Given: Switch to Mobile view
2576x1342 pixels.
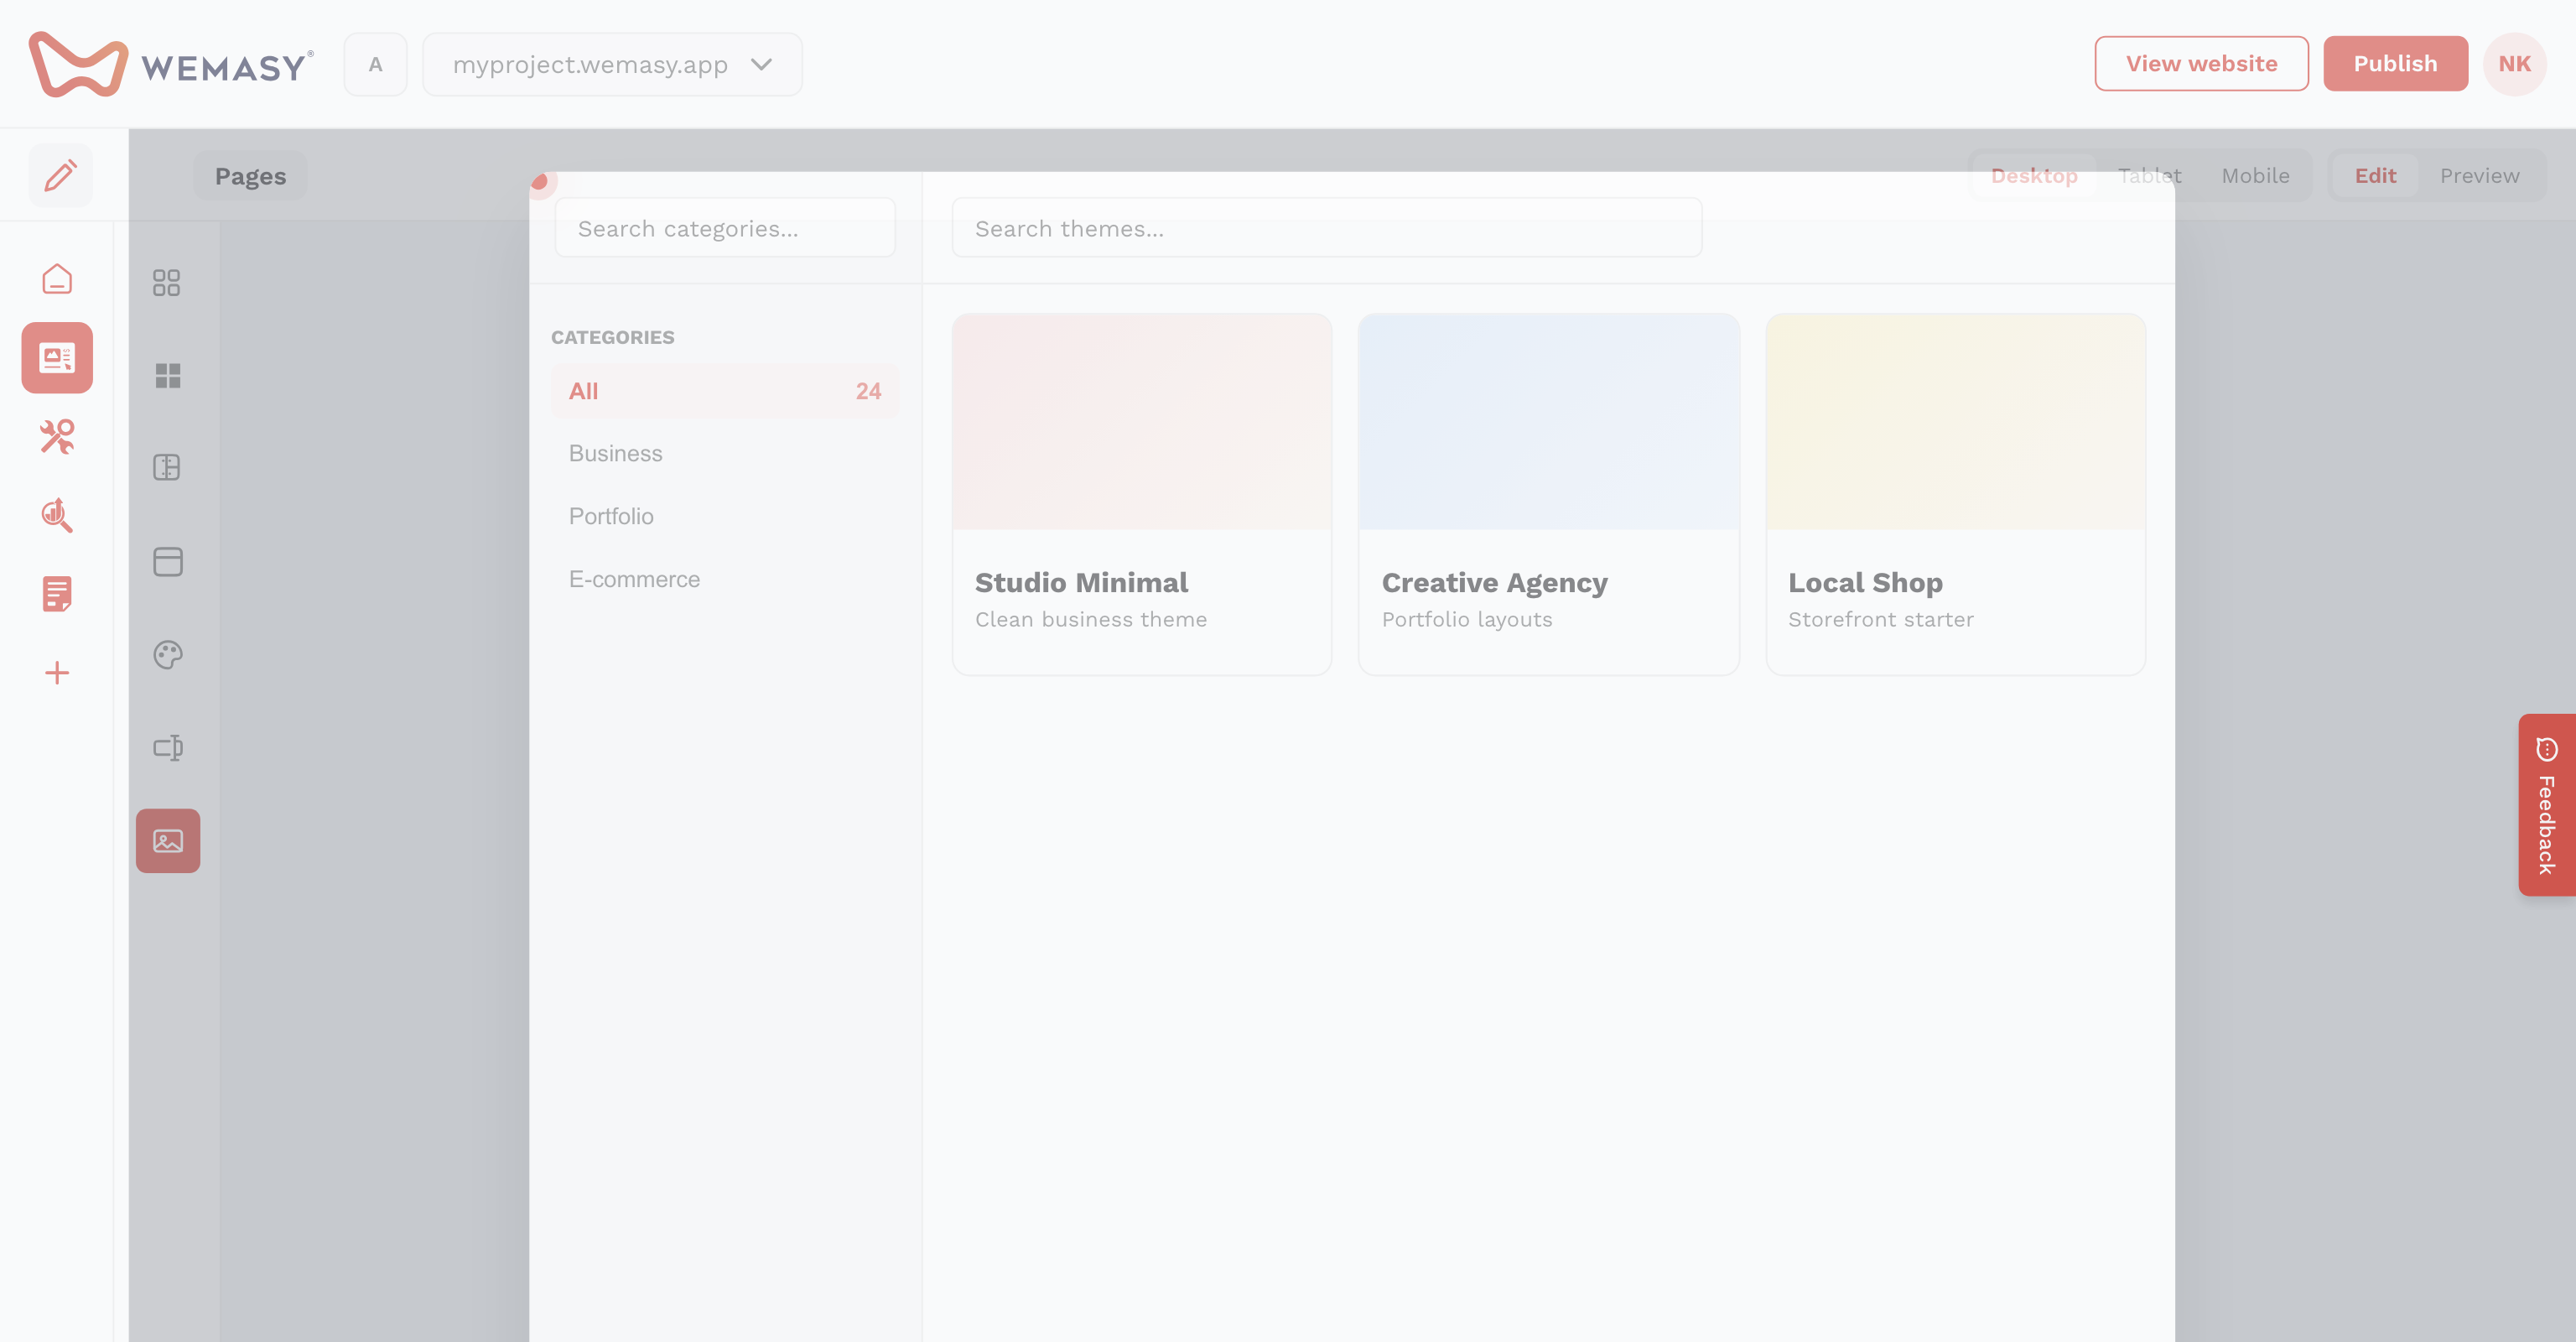Looking at the screenshot, I should coord(2255,176).
